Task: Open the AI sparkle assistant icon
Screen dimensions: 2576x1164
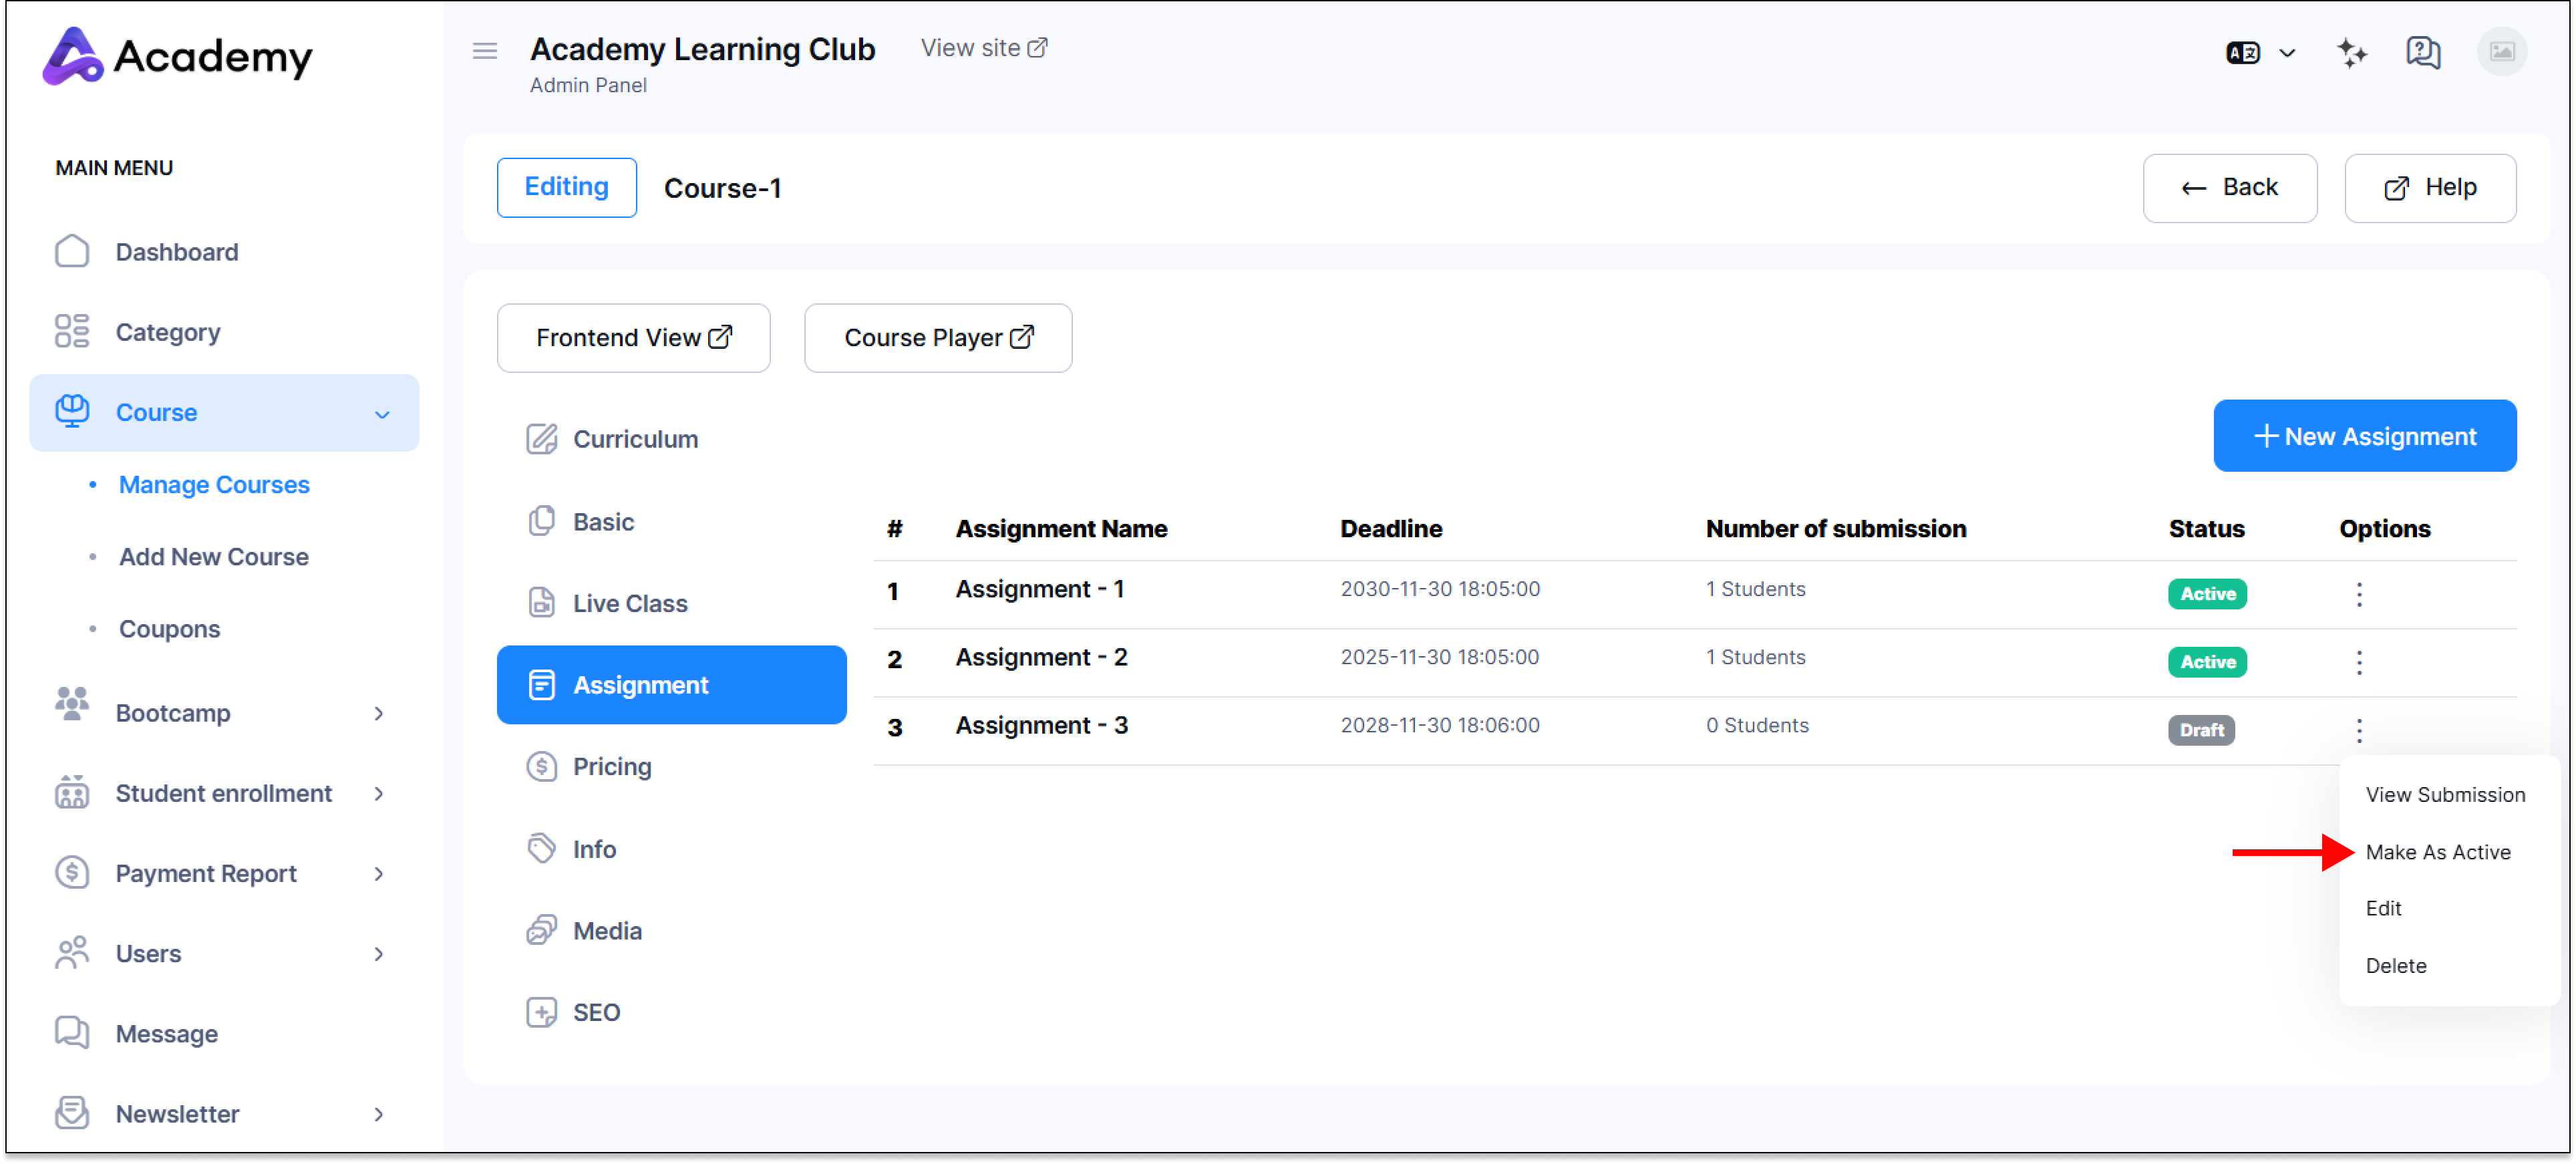Action: [2351, 52]
